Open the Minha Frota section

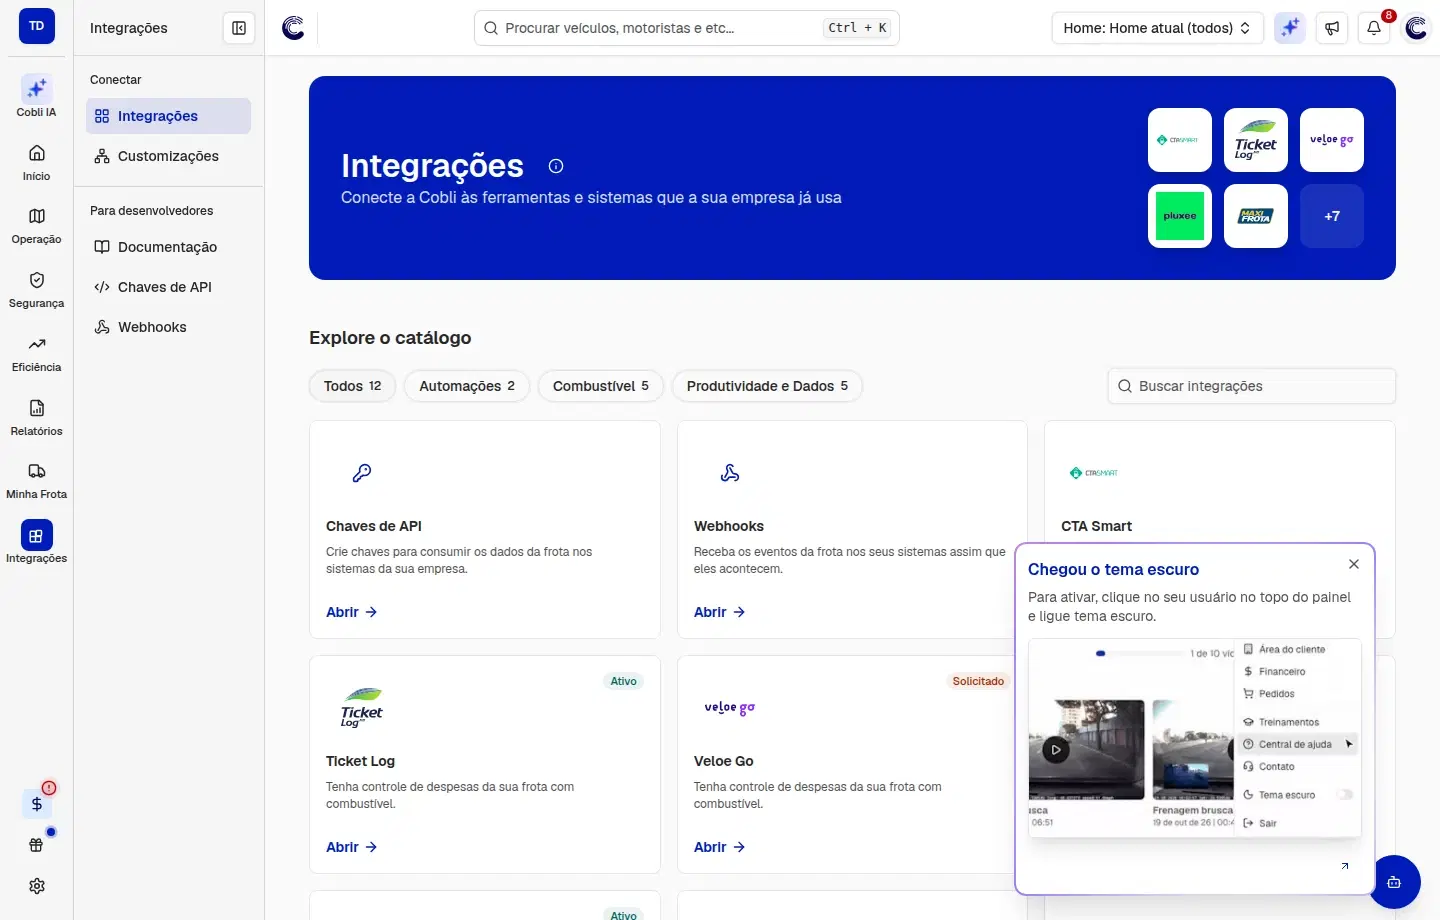(x=36, y=480)
